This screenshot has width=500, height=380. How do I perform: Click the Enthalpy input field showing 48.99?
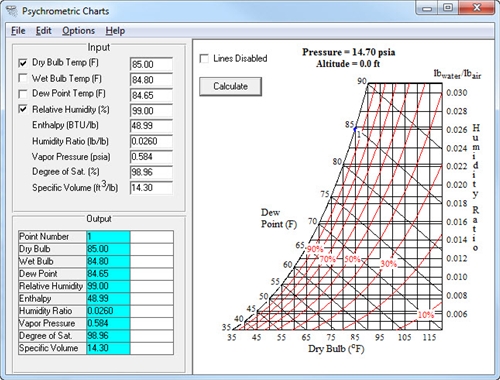[151, 126]
